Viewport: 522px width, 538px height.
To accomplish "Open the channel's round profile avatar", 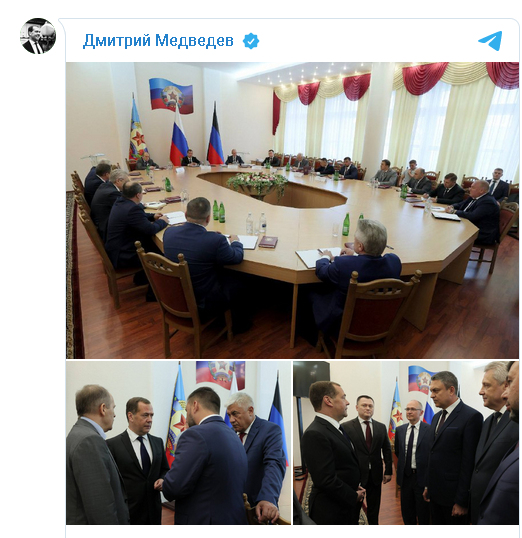I will 38,36.
